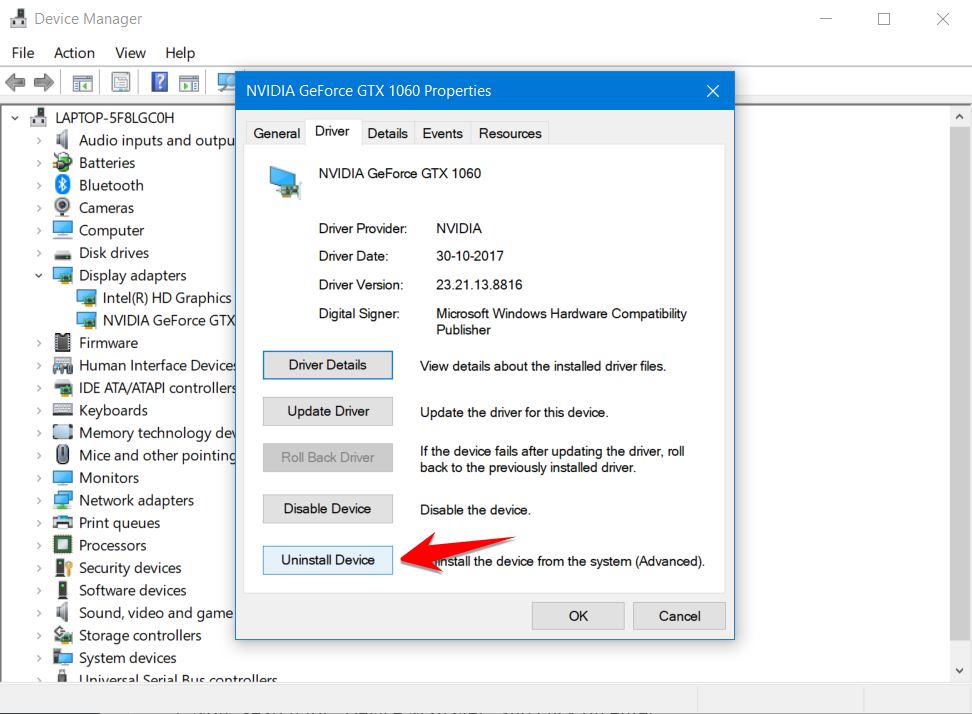
Task: Click the Disable Device button
Action: pos(327,509)
